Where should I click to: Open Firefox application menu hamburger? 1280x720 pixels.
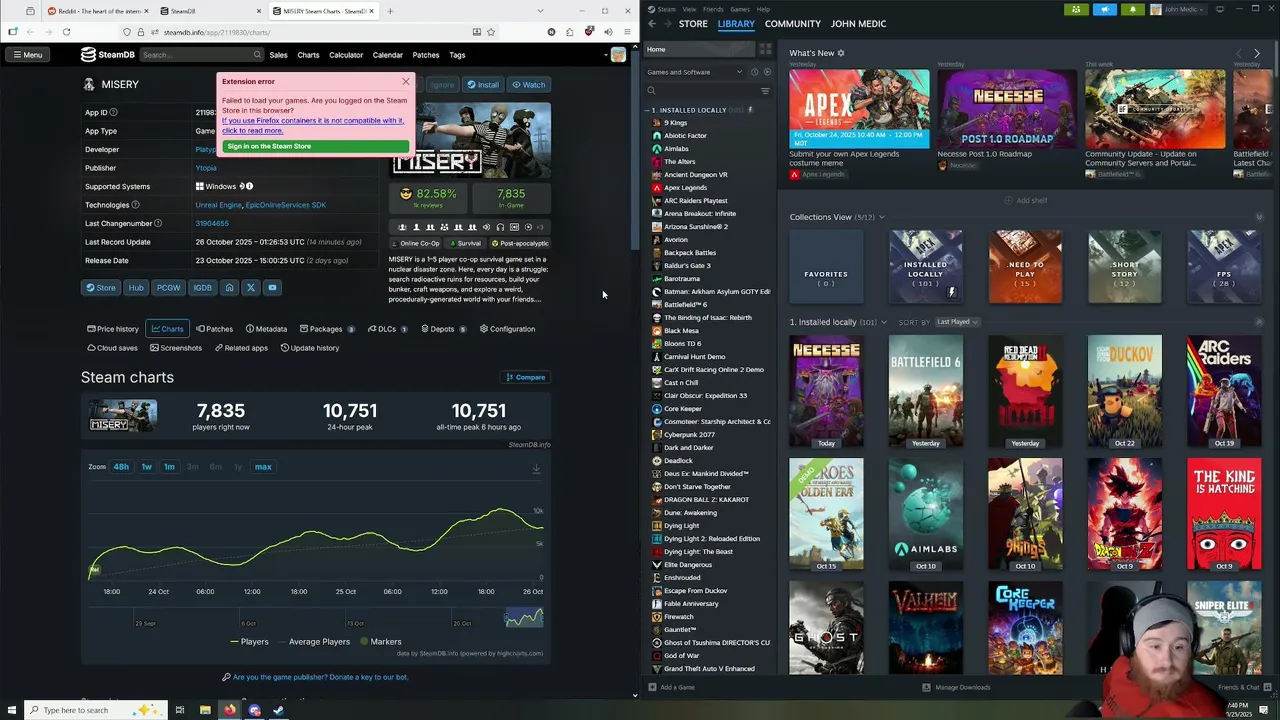[x=627, y=32]
